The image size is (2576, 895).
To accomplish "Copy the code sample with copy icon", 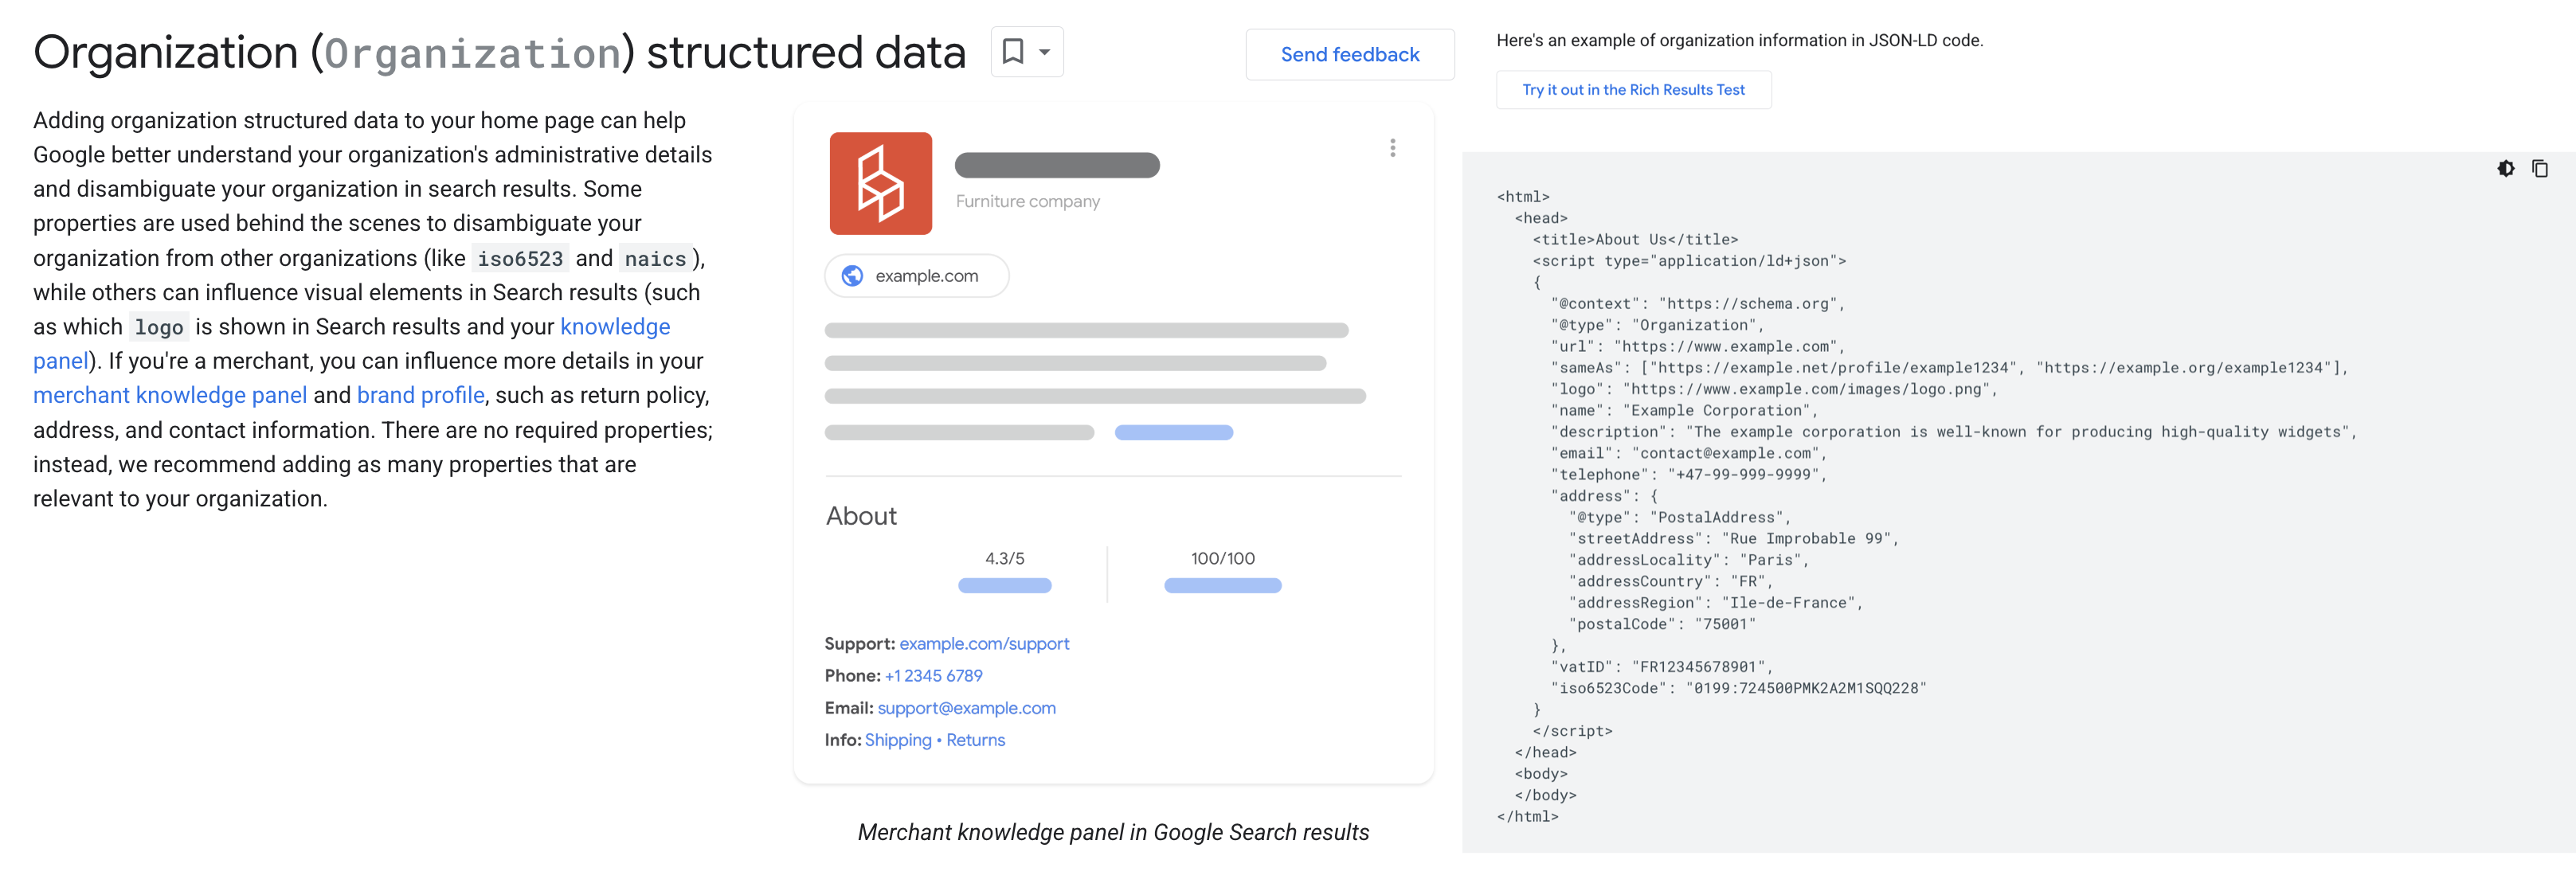I will point(2539,168).
